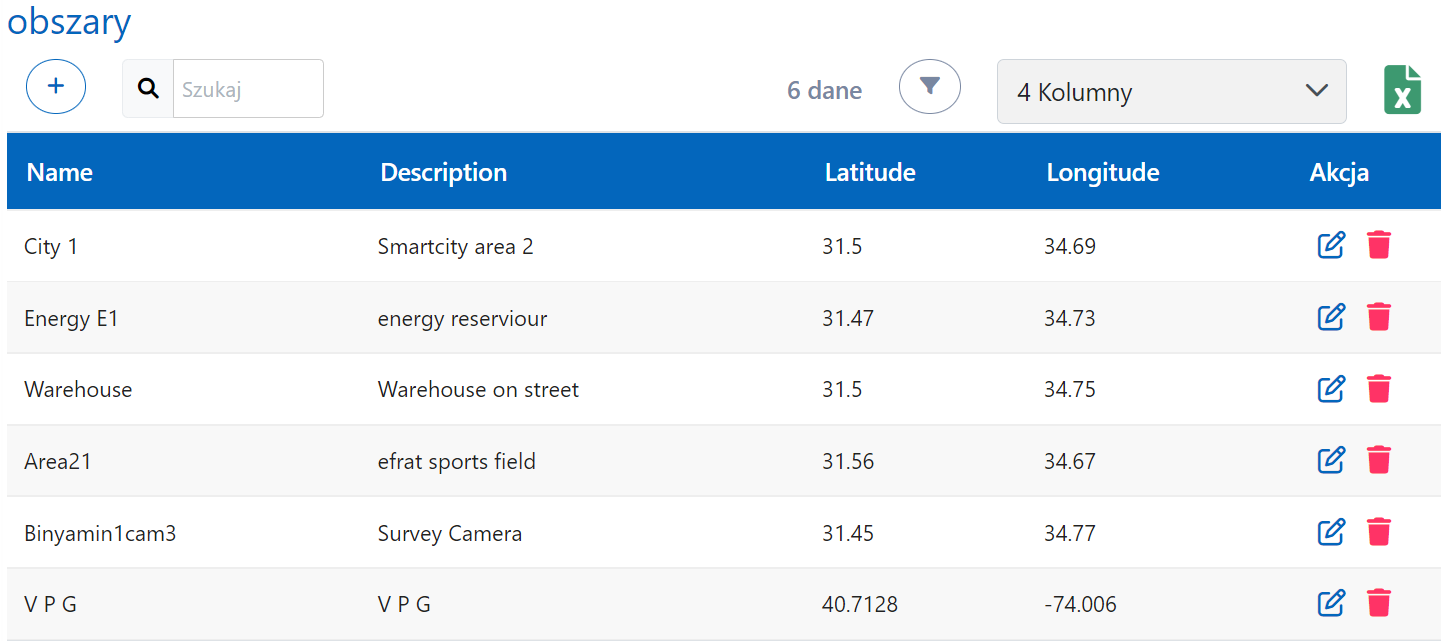1451x641 pixels.
Task: Open the 4 Kolumny columns dropdown
Action: (1171, 92)
